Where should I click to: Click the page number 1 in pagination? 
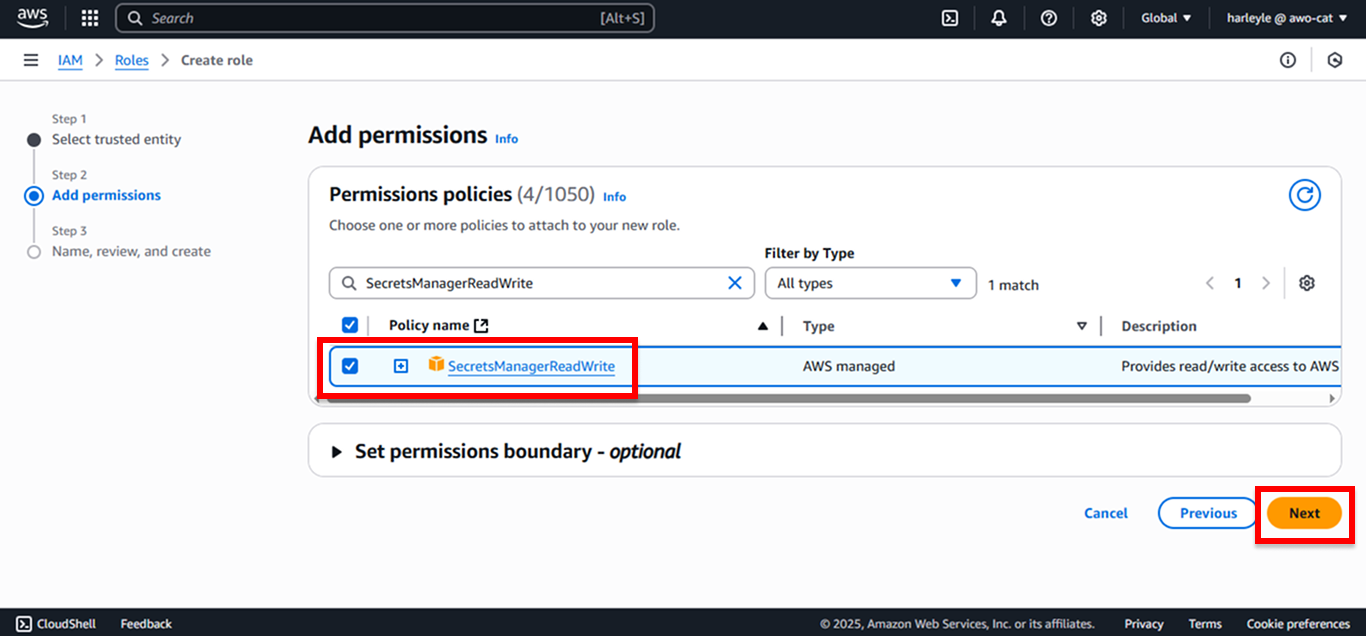tap(1238, 283)
